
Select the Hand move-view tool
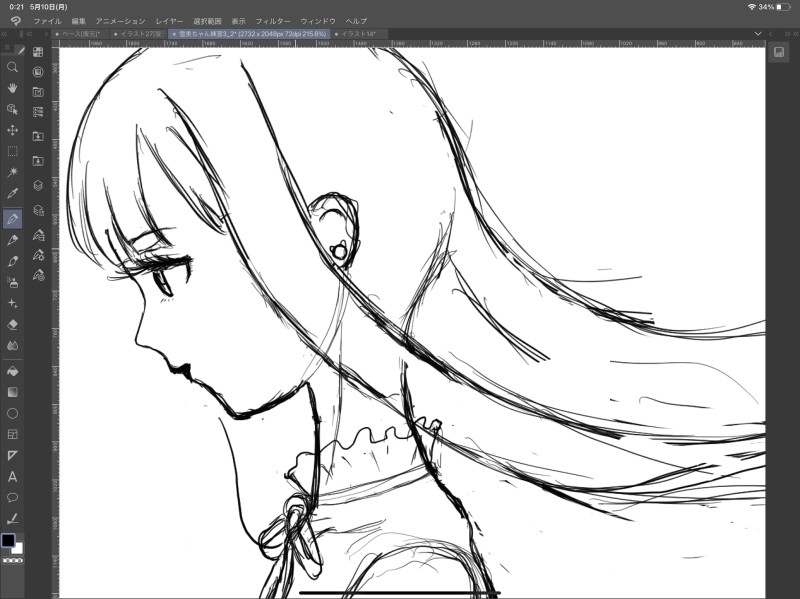(x=12, y=88)
